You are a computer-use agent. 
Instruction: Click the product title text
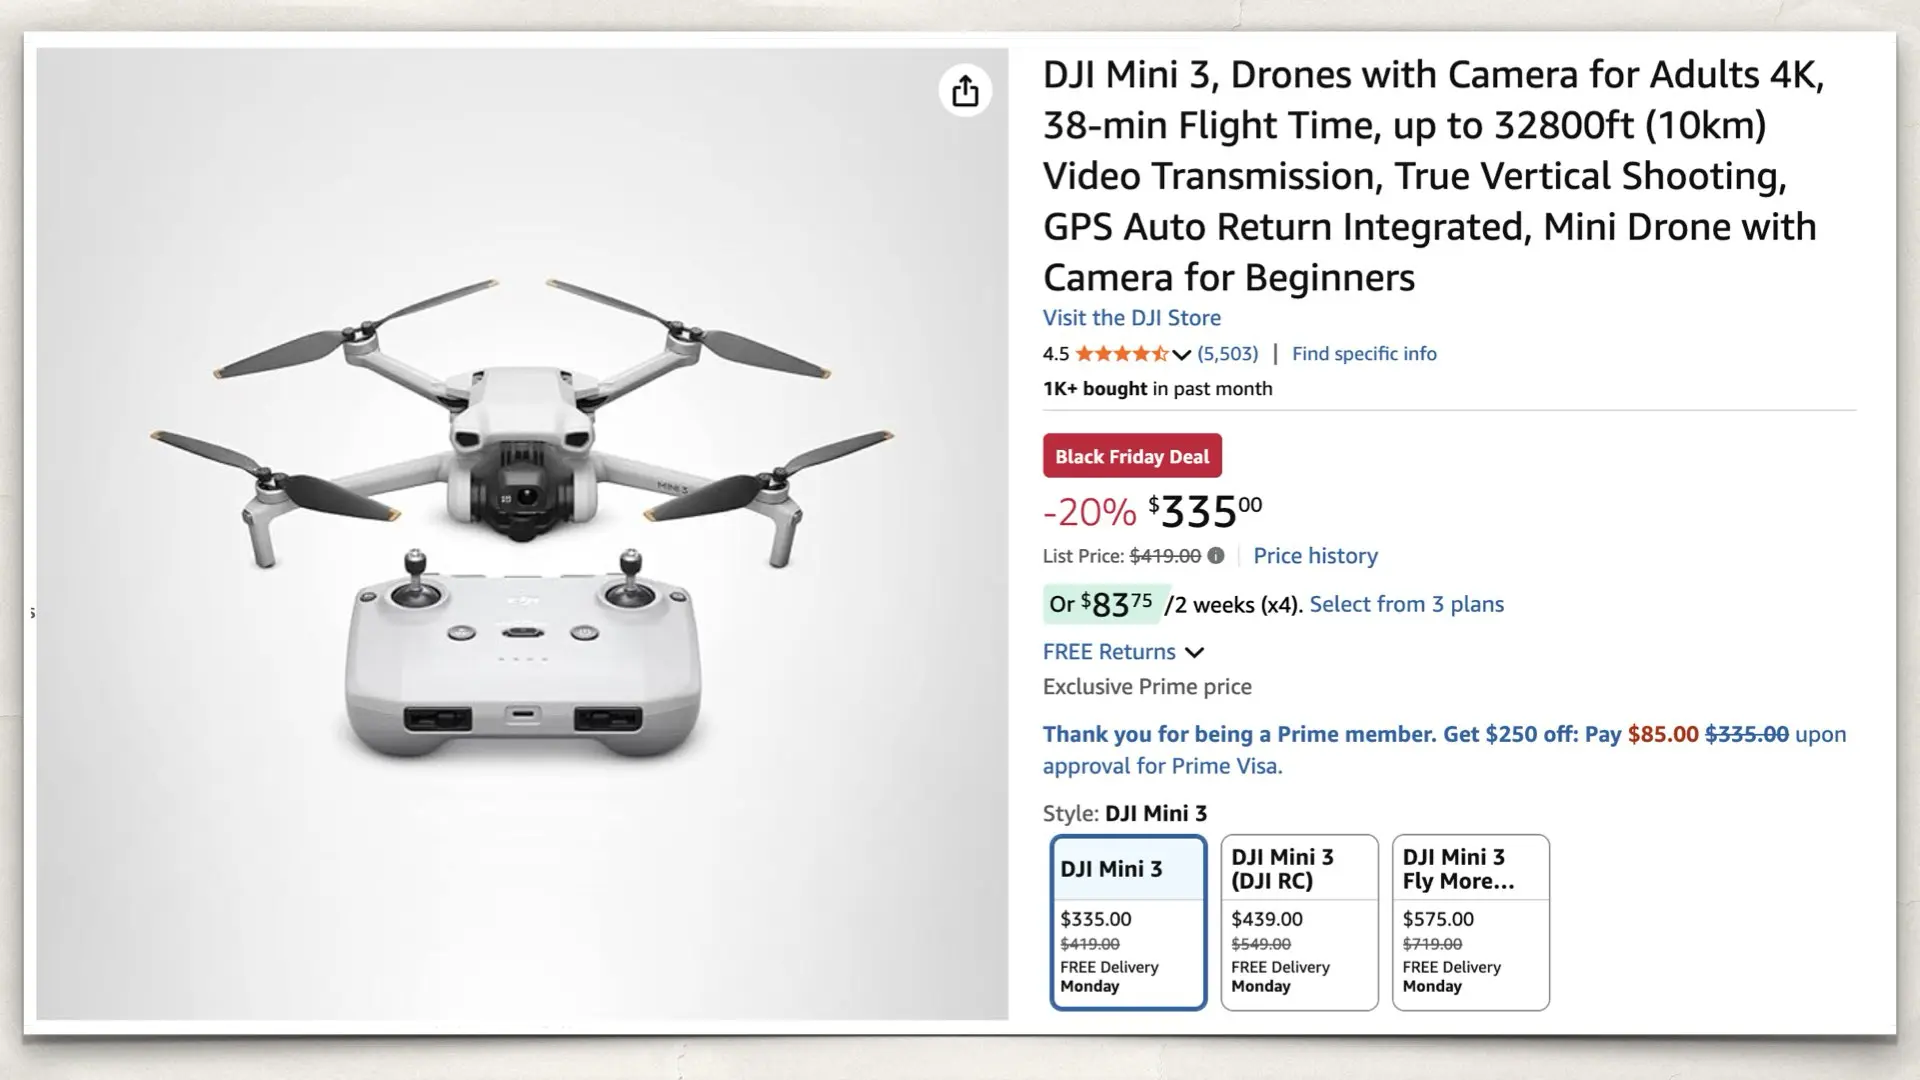coord(1430,175)
